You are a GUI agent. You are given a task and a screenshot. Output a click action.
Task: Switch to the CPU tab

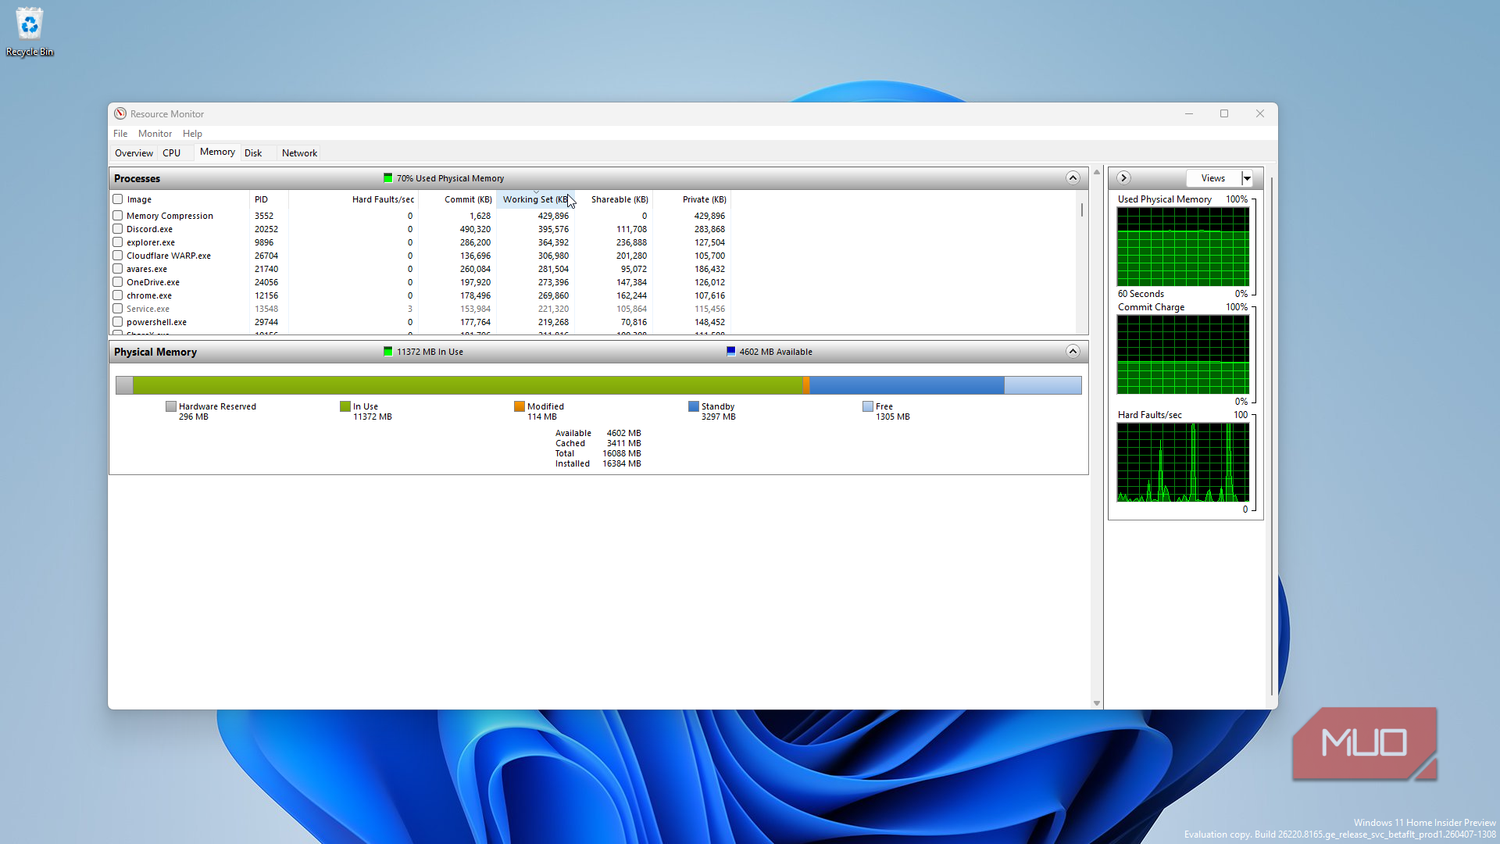(172, 153)
